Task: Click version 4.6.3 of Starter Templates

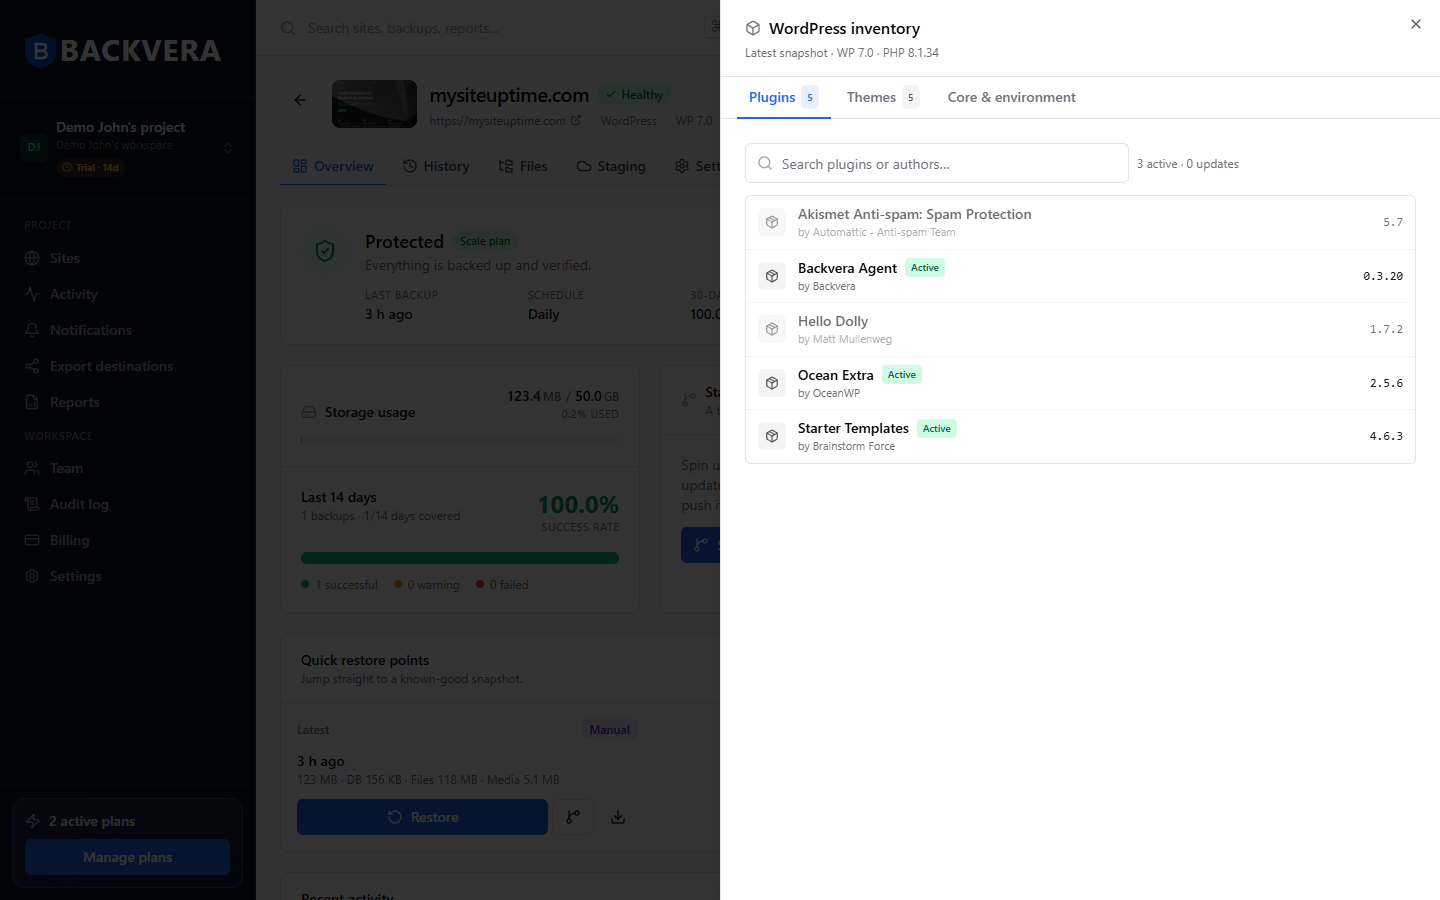Action: [x=1386, y=436]
